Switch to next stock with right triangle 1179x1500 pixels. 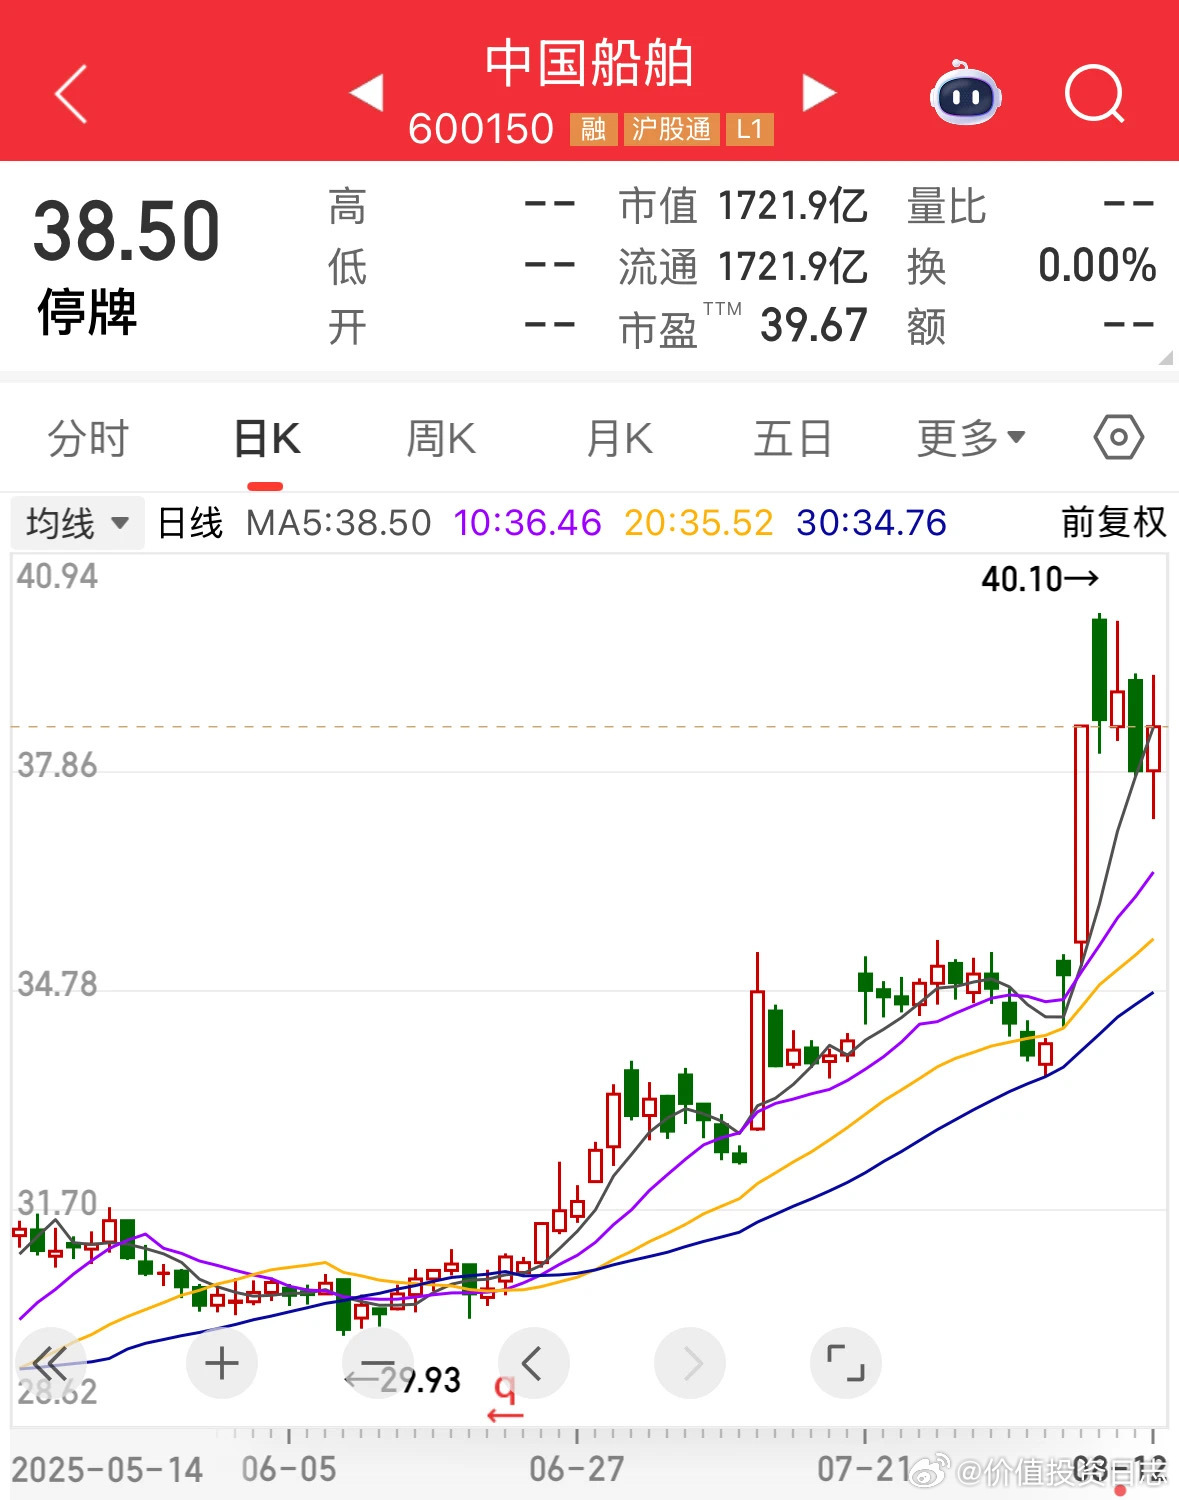pyautogui.click(x=818, y=93)
